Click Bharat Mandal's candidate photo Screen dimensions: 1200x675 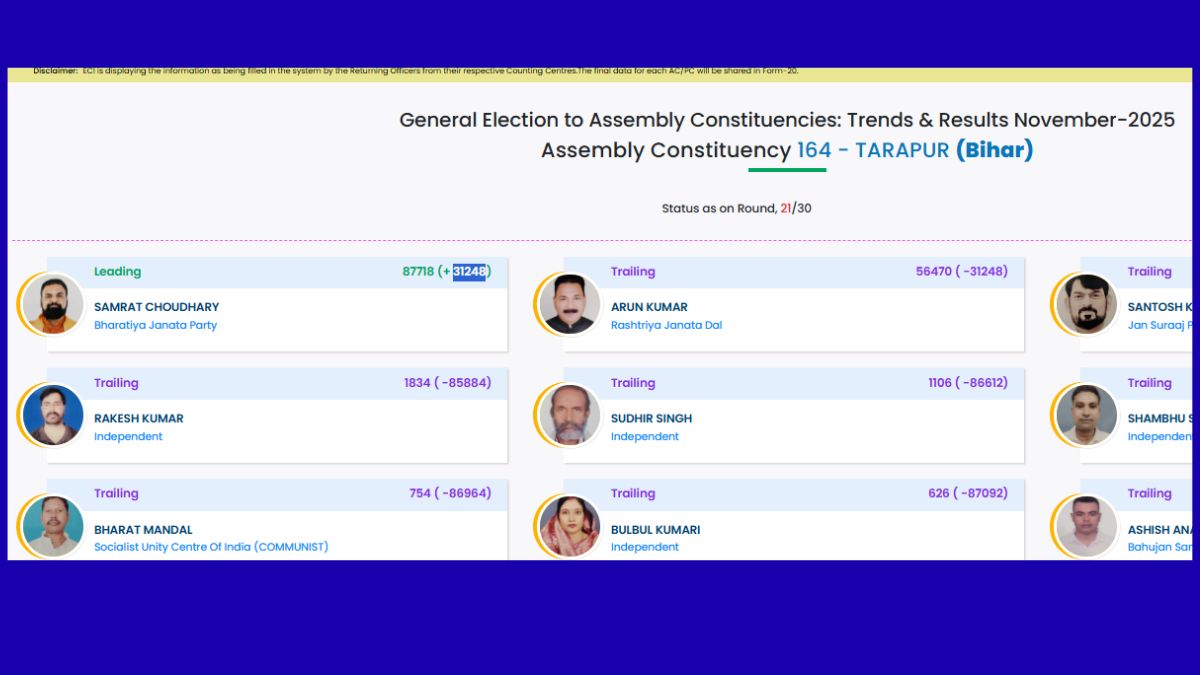pos(53,526)
